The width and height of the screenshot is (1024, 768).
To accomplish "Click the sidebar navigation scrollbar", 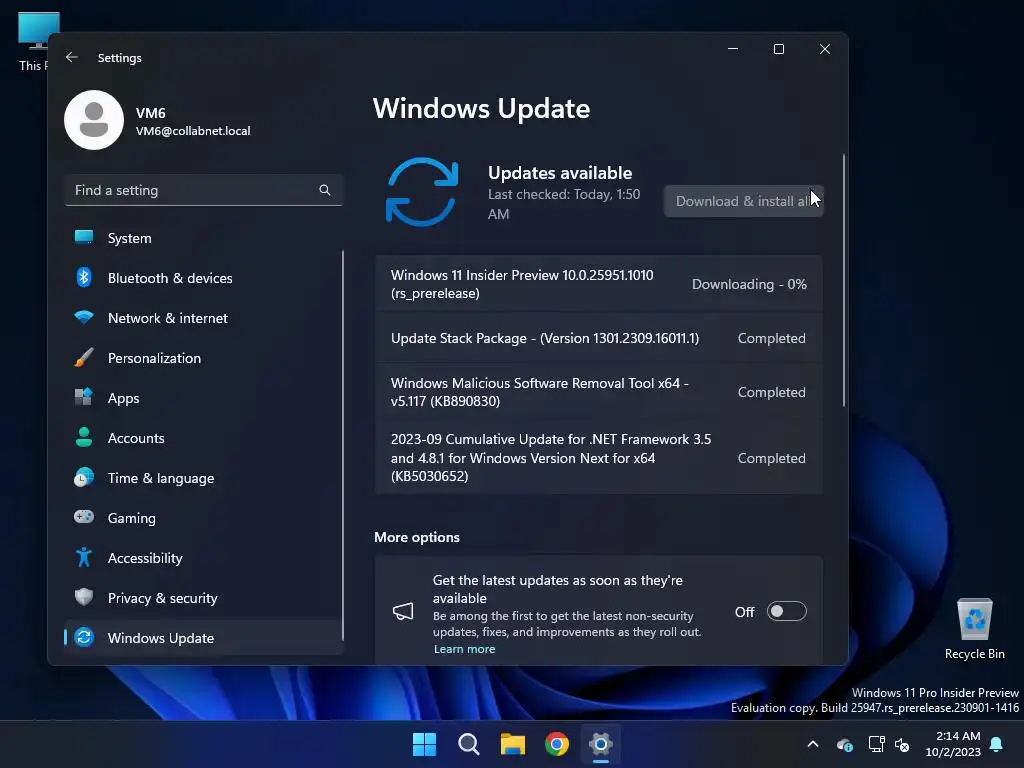I will click(342, 445).
